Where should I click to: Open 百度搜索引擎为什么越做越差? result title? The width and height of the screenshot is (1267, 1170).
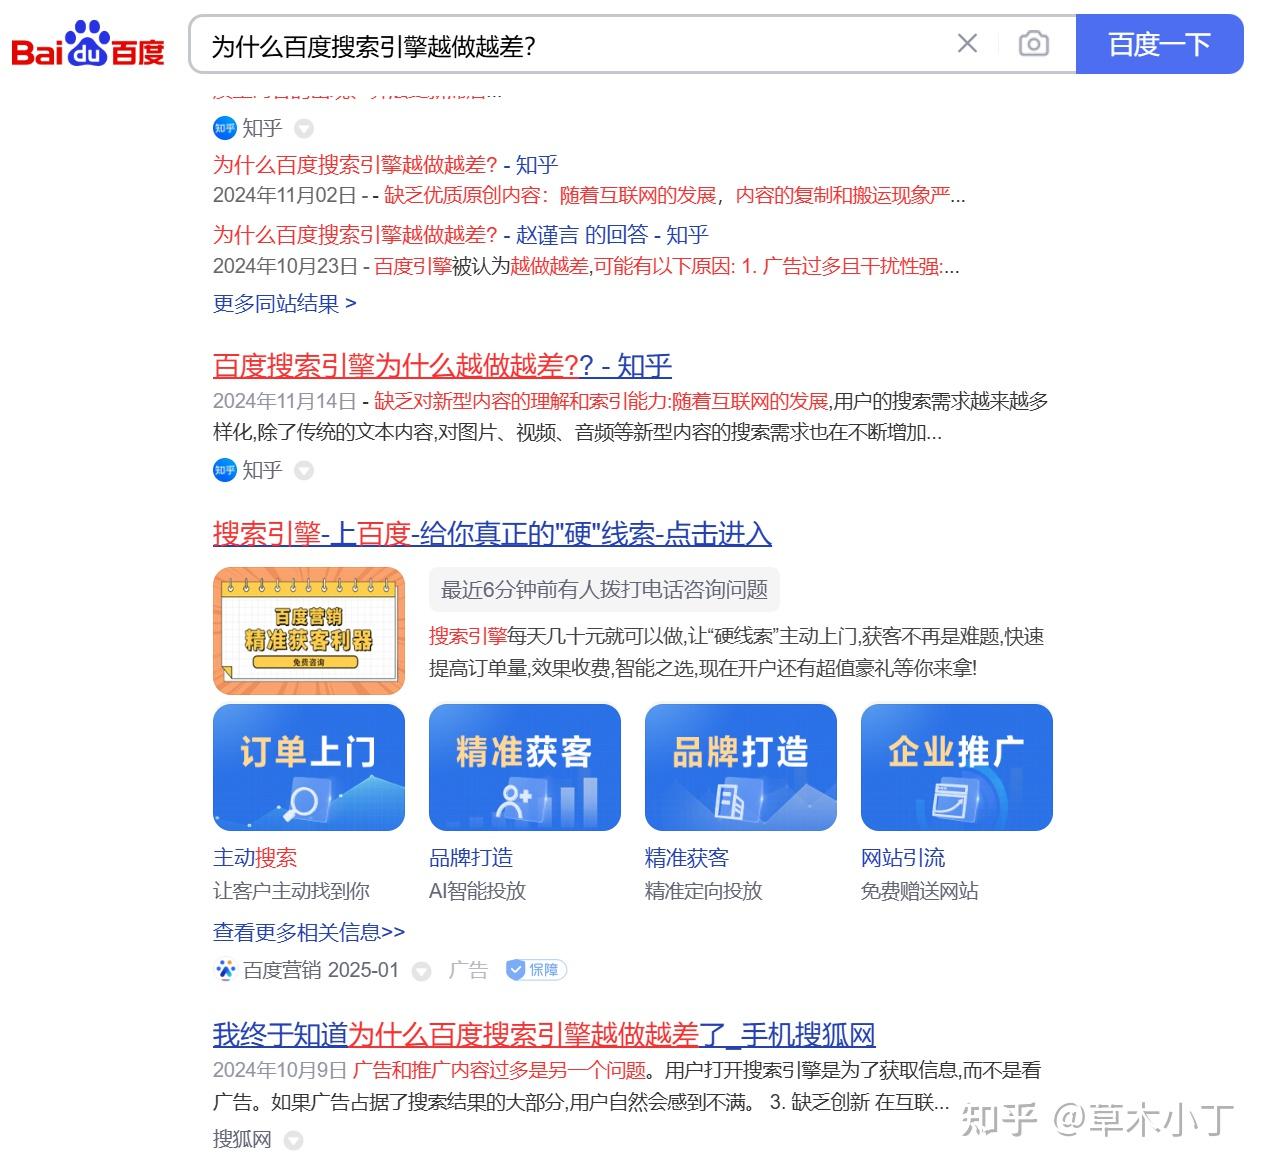click(x=442, y=365)
